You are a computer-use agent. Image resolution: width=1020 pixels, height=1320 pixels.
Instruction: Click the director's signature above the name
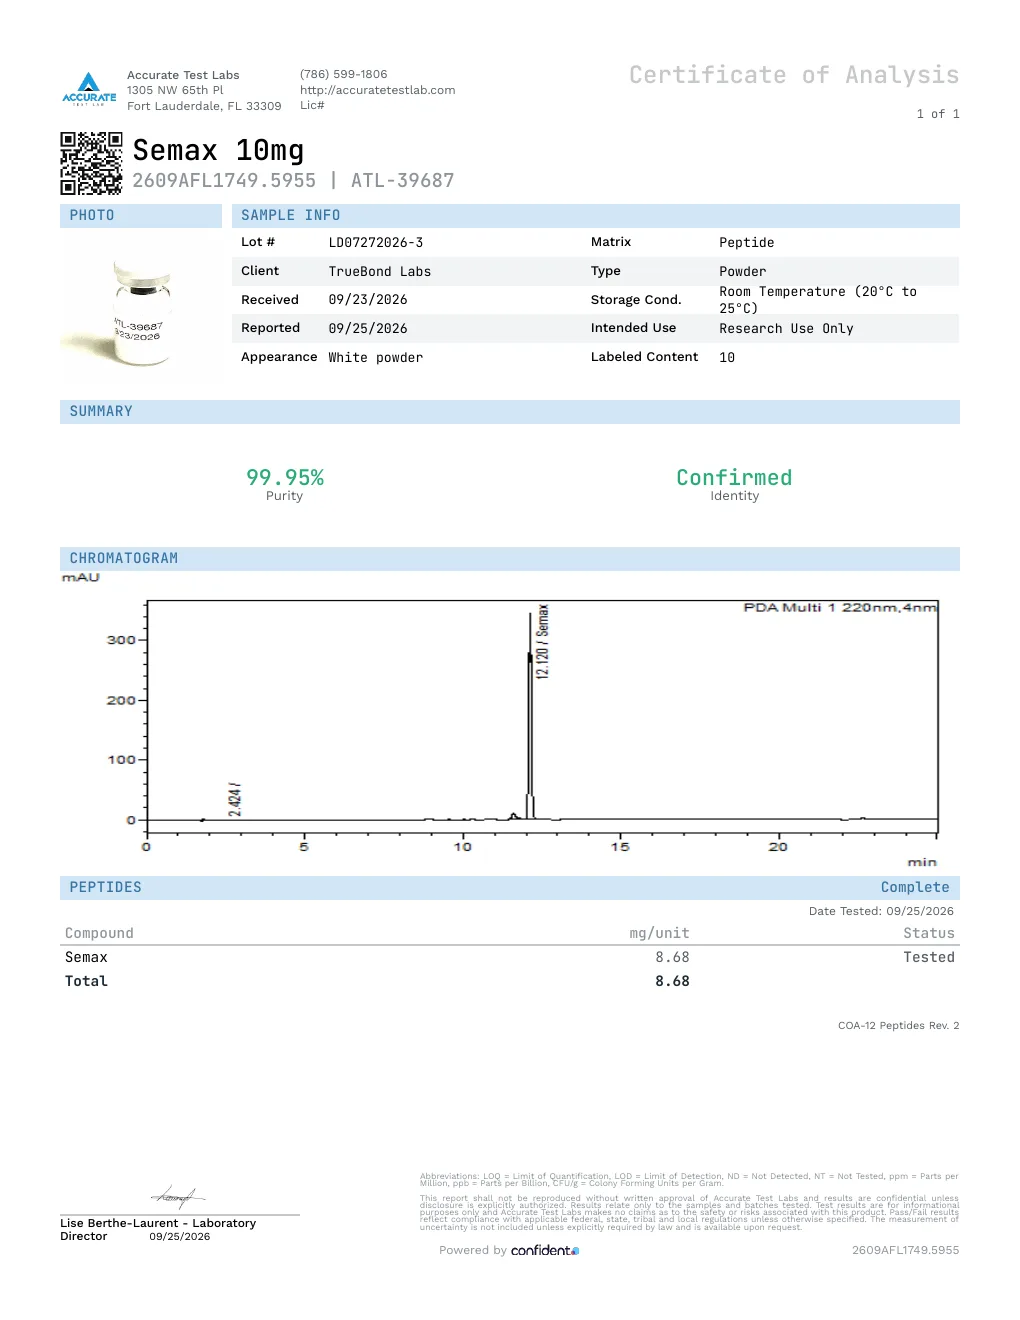click(178, 1196)
